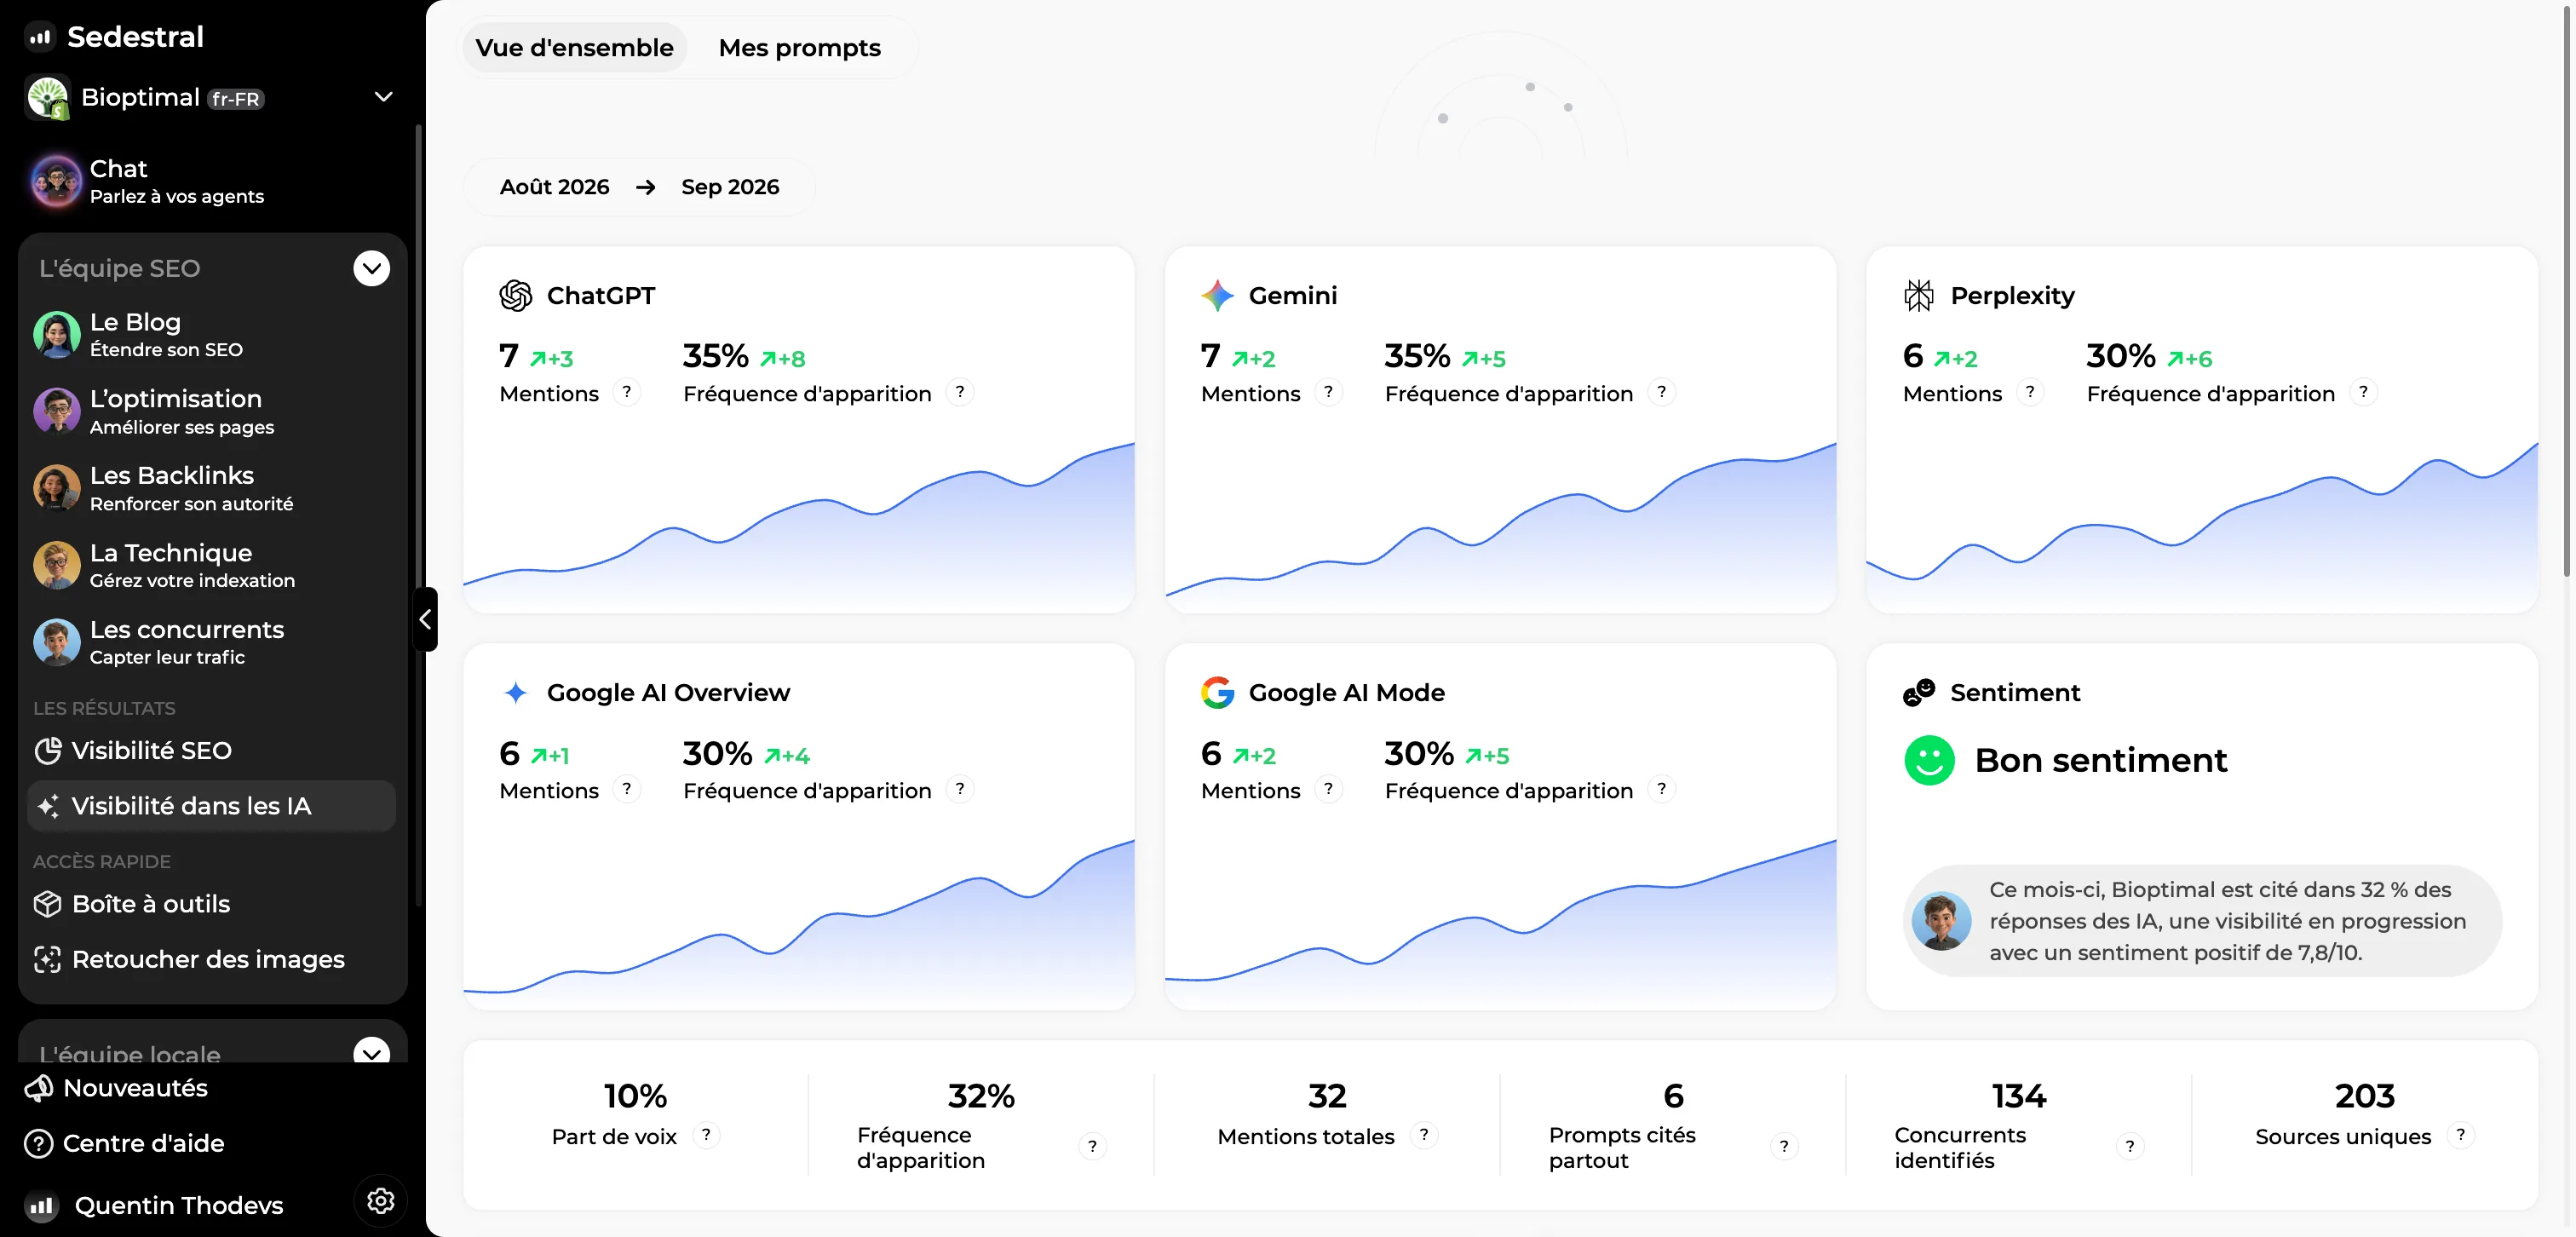Click the green Bon sentiment smiley
2576x1237 pixels.
click(1929, 760)
